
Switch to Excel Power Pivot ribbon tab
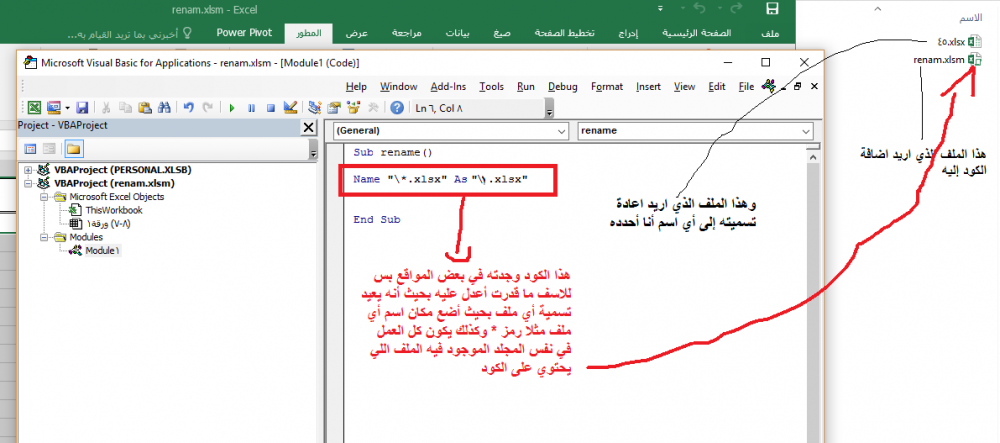pos(244,33)
